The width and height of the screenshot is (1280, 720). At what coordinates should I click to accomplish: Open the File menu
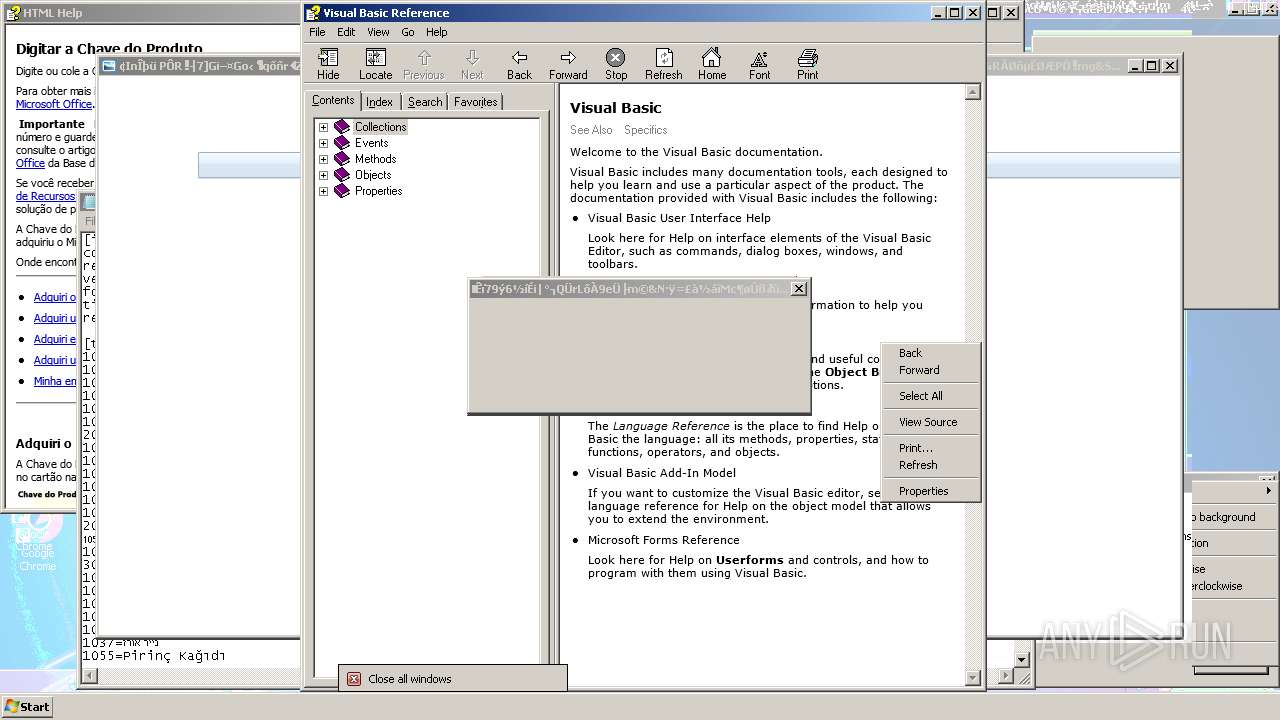coord(317,32)
